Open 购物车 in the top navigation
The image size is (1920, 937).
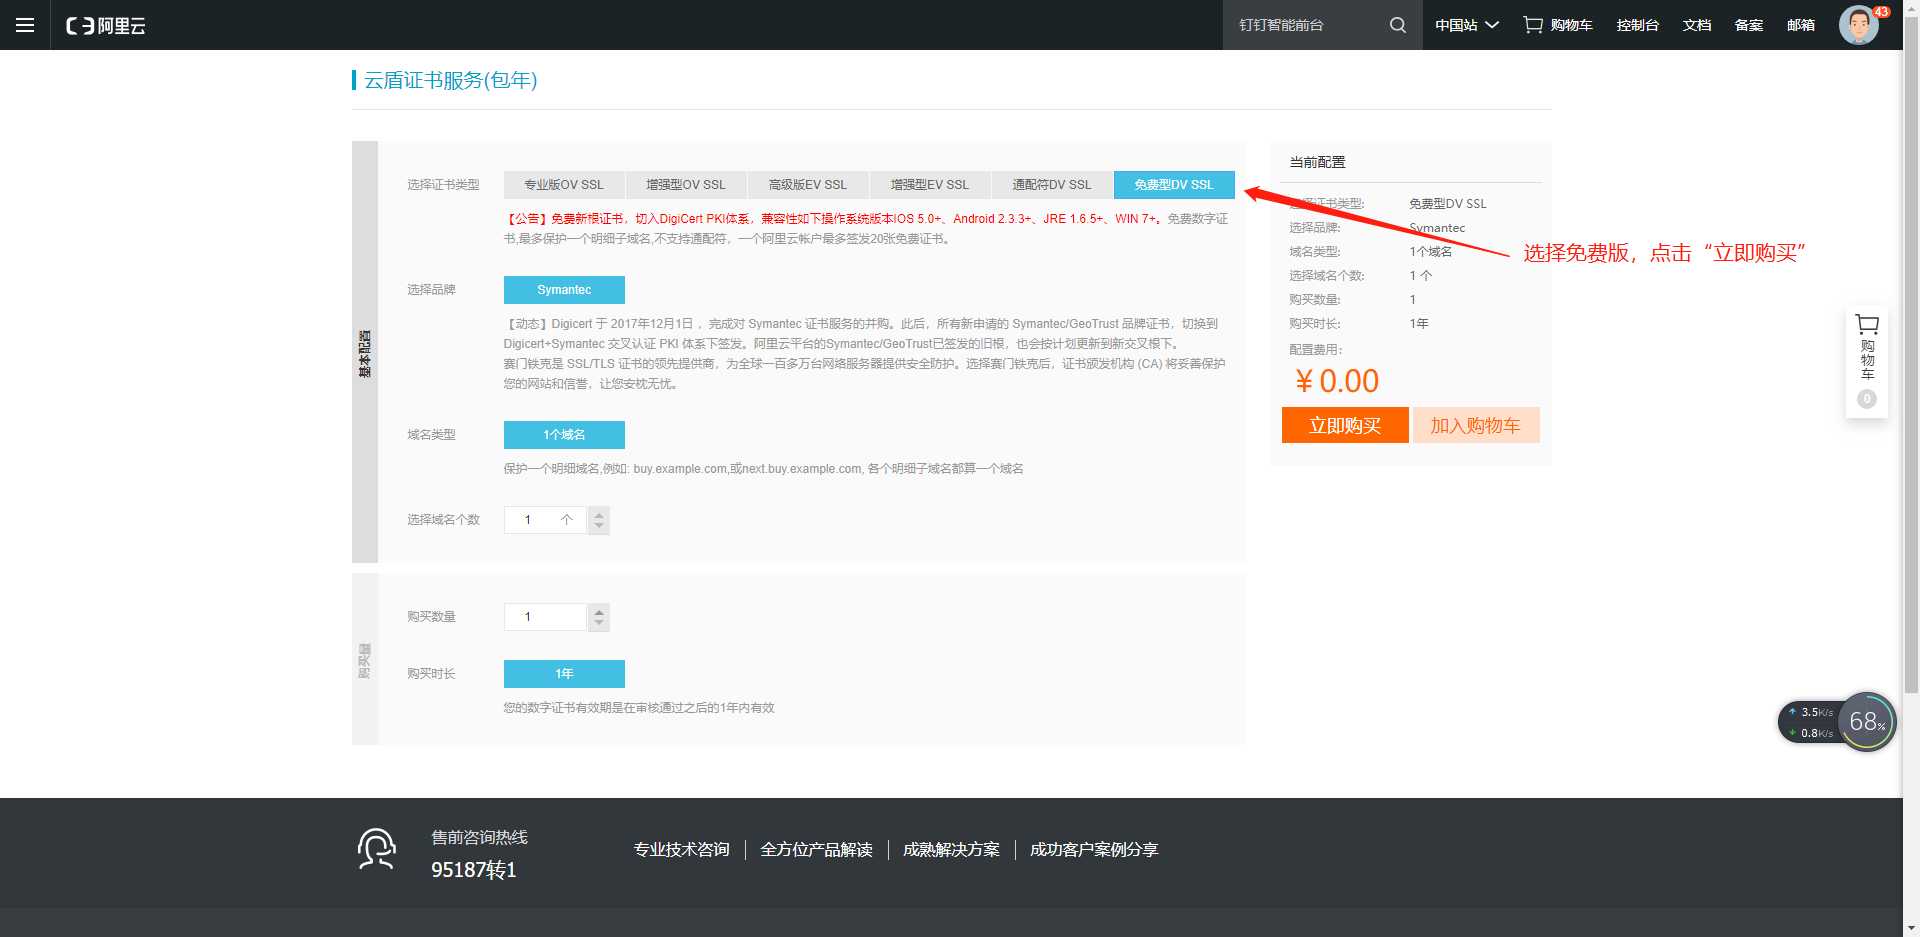pyautogui.click(x=1558, y=25)
